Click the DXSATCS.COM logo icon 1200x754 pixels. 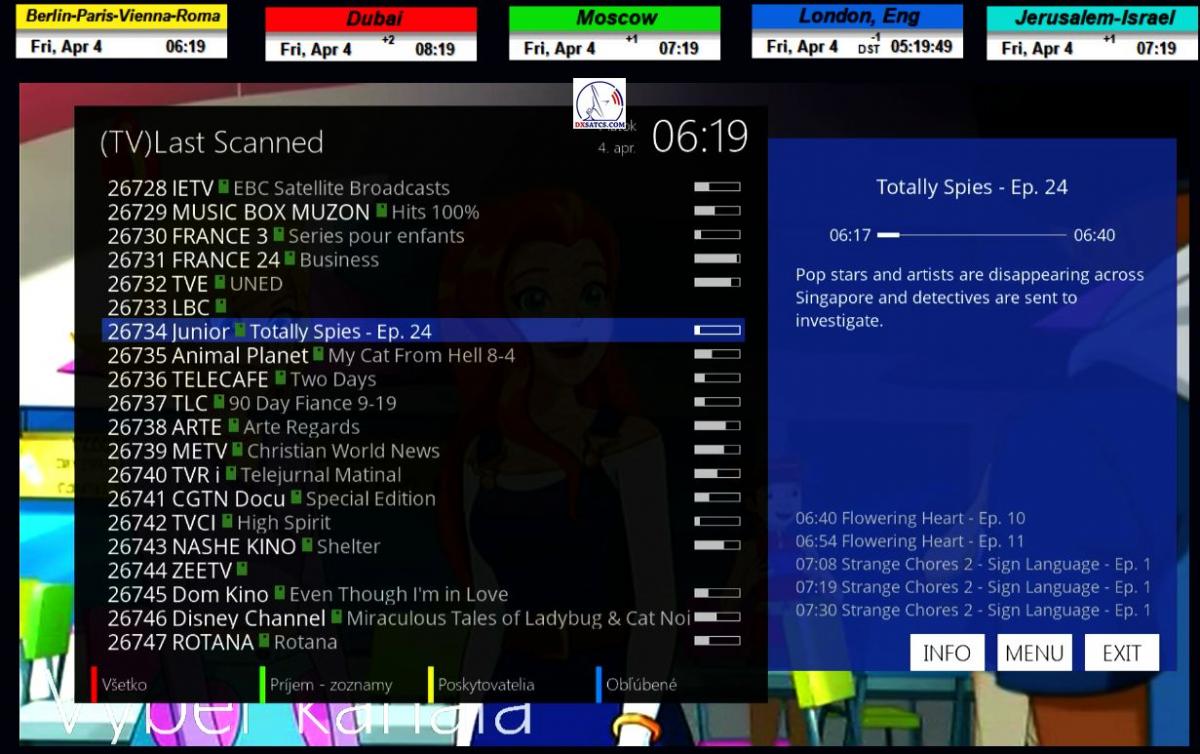599,104
